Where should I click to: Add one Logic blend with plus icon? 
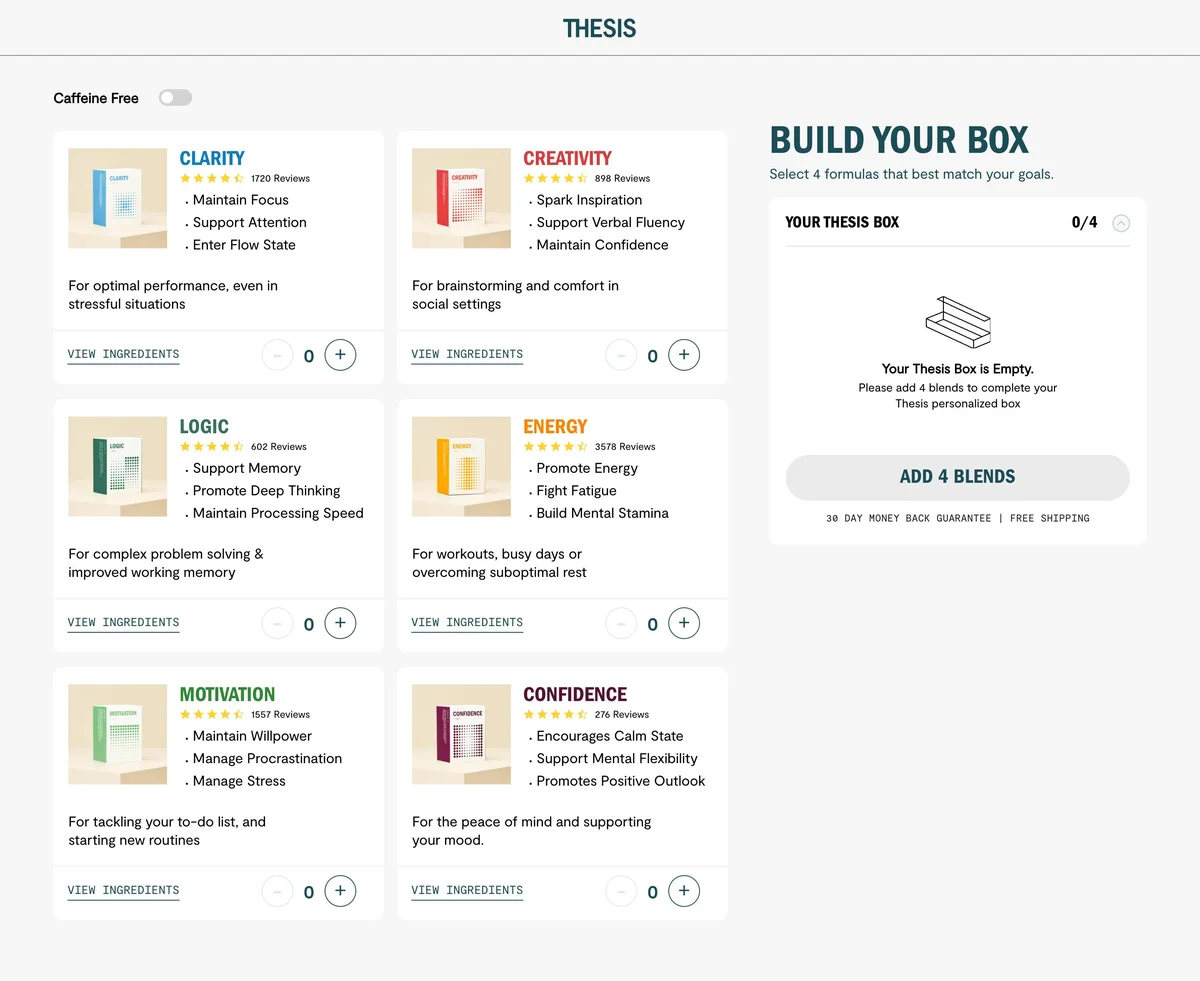point(340,622)
